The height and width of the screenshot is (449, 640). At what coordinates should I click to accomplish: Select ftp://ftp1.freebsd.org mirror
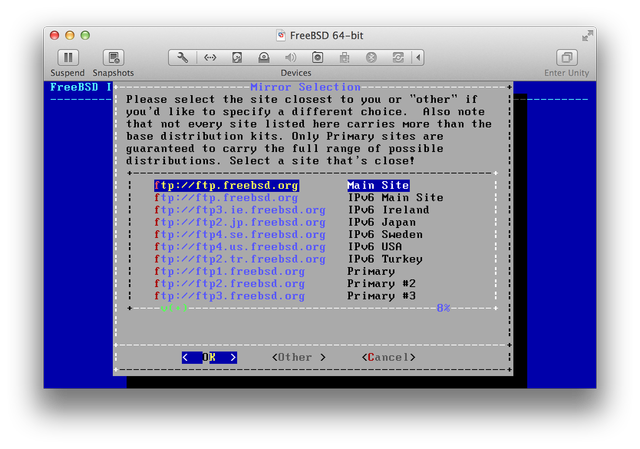click(229, 271)
